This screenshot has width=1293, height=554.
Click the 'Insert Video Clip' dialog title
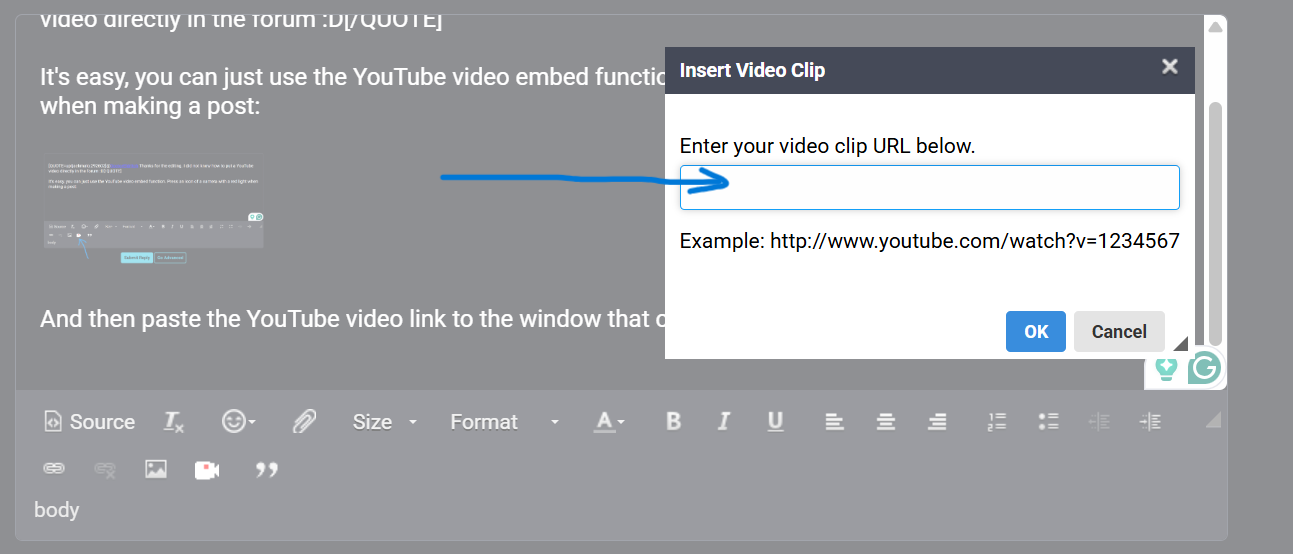pos(752,70)
